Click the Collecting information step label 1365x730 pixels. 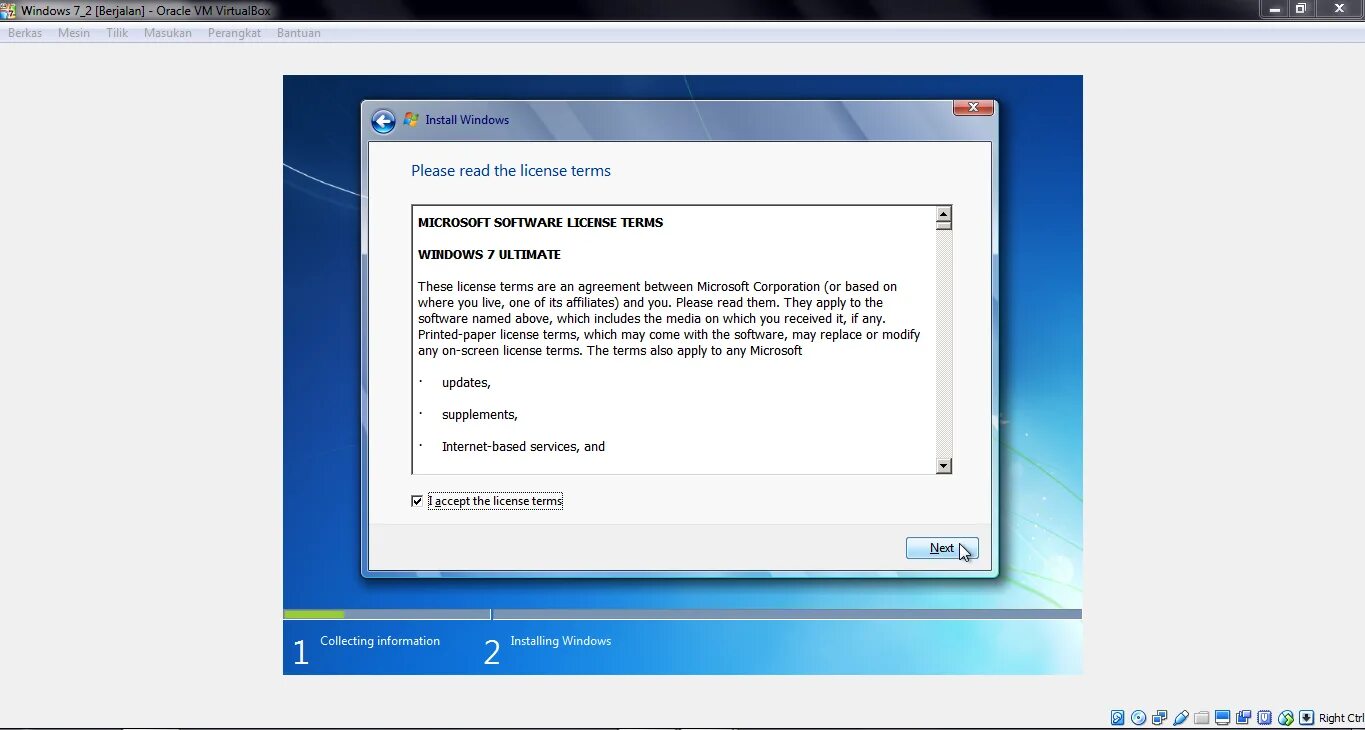pyautogui.click(x=380, y=641)
